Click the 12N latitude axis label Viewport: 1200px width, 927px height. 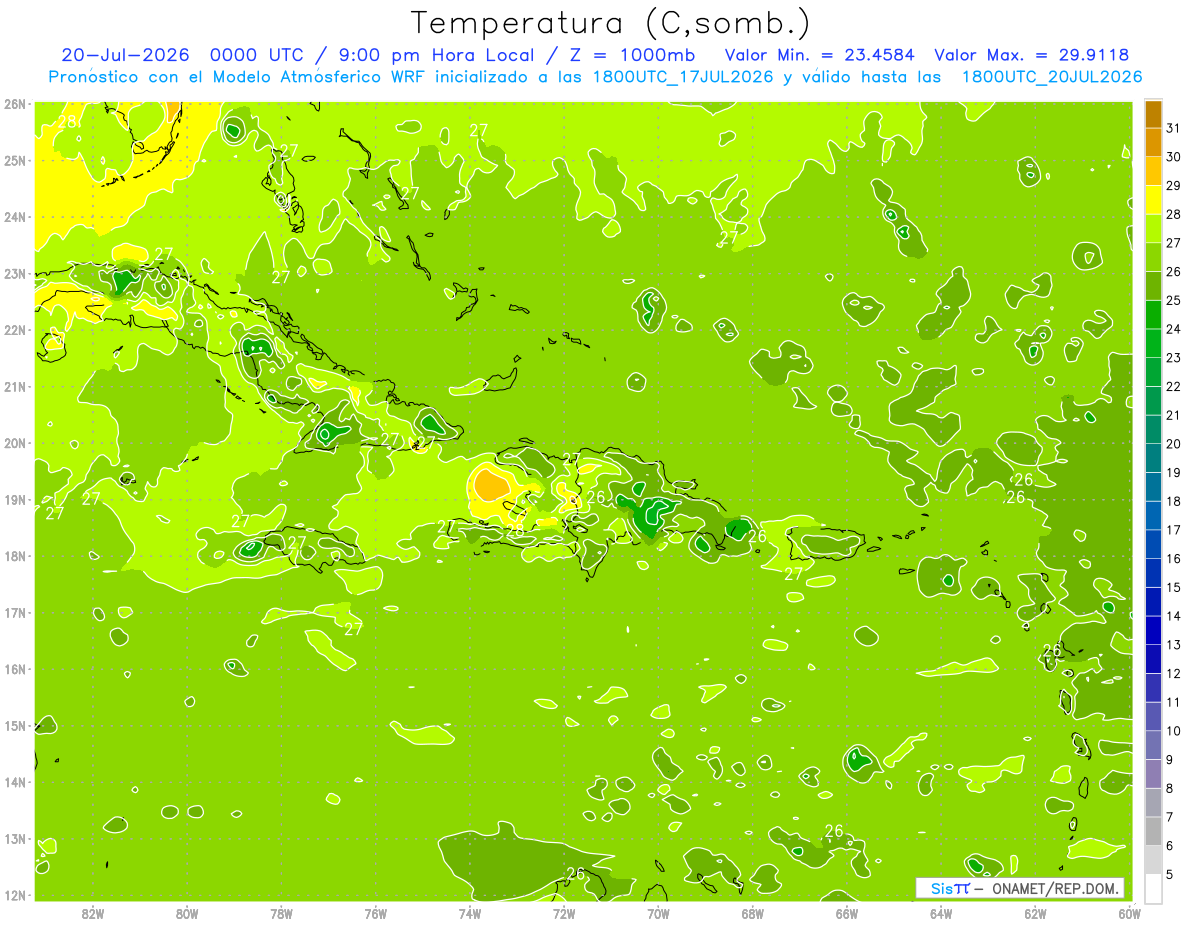(x=15, y=895)
